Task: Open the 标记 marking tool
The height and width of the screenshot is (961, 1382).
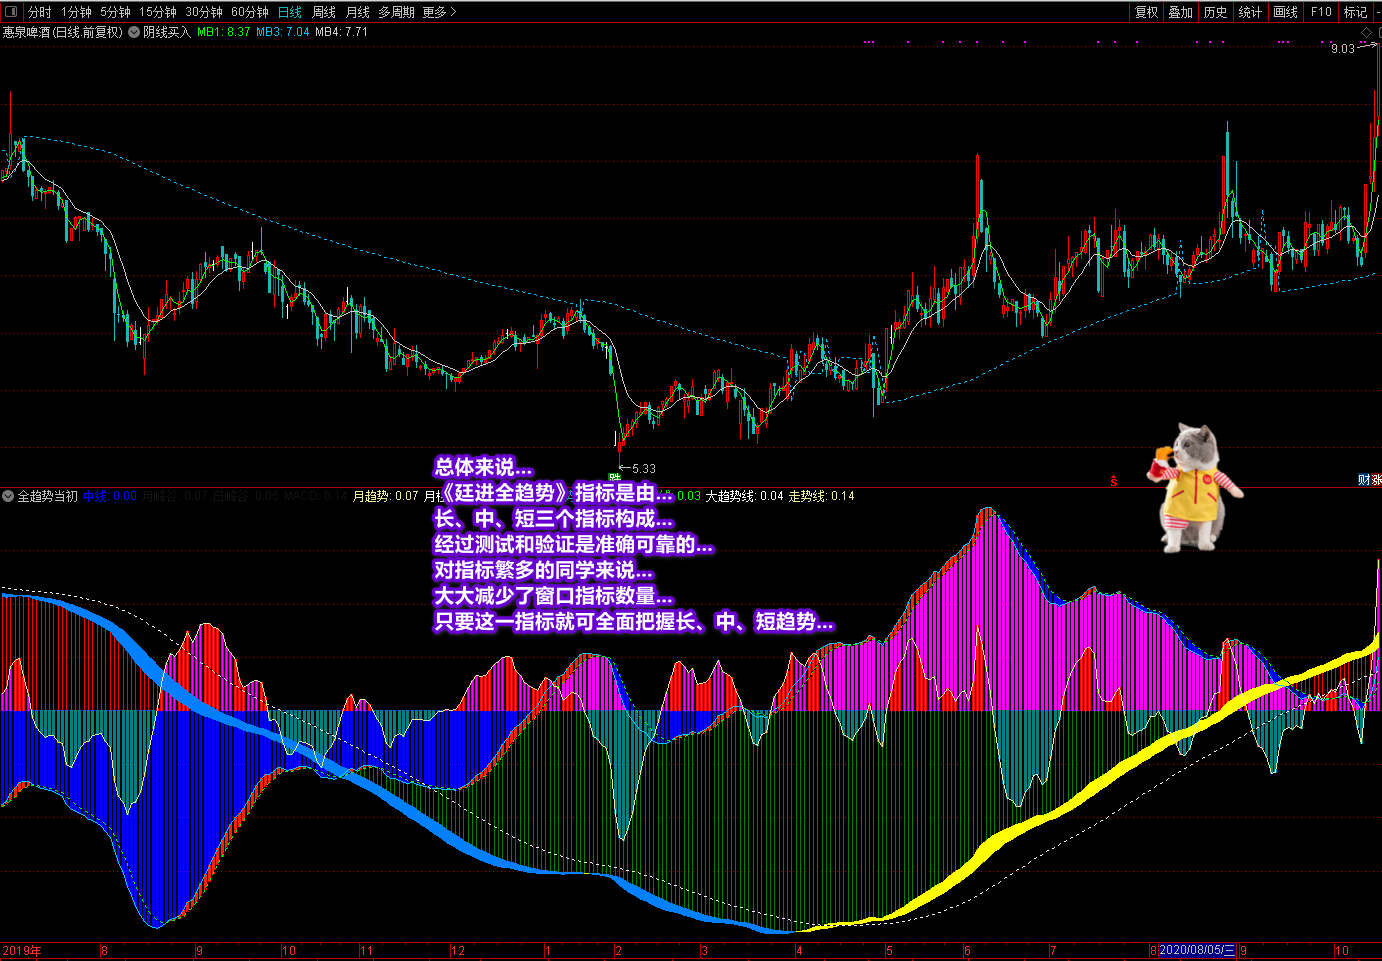Action: click(1355, 12)
